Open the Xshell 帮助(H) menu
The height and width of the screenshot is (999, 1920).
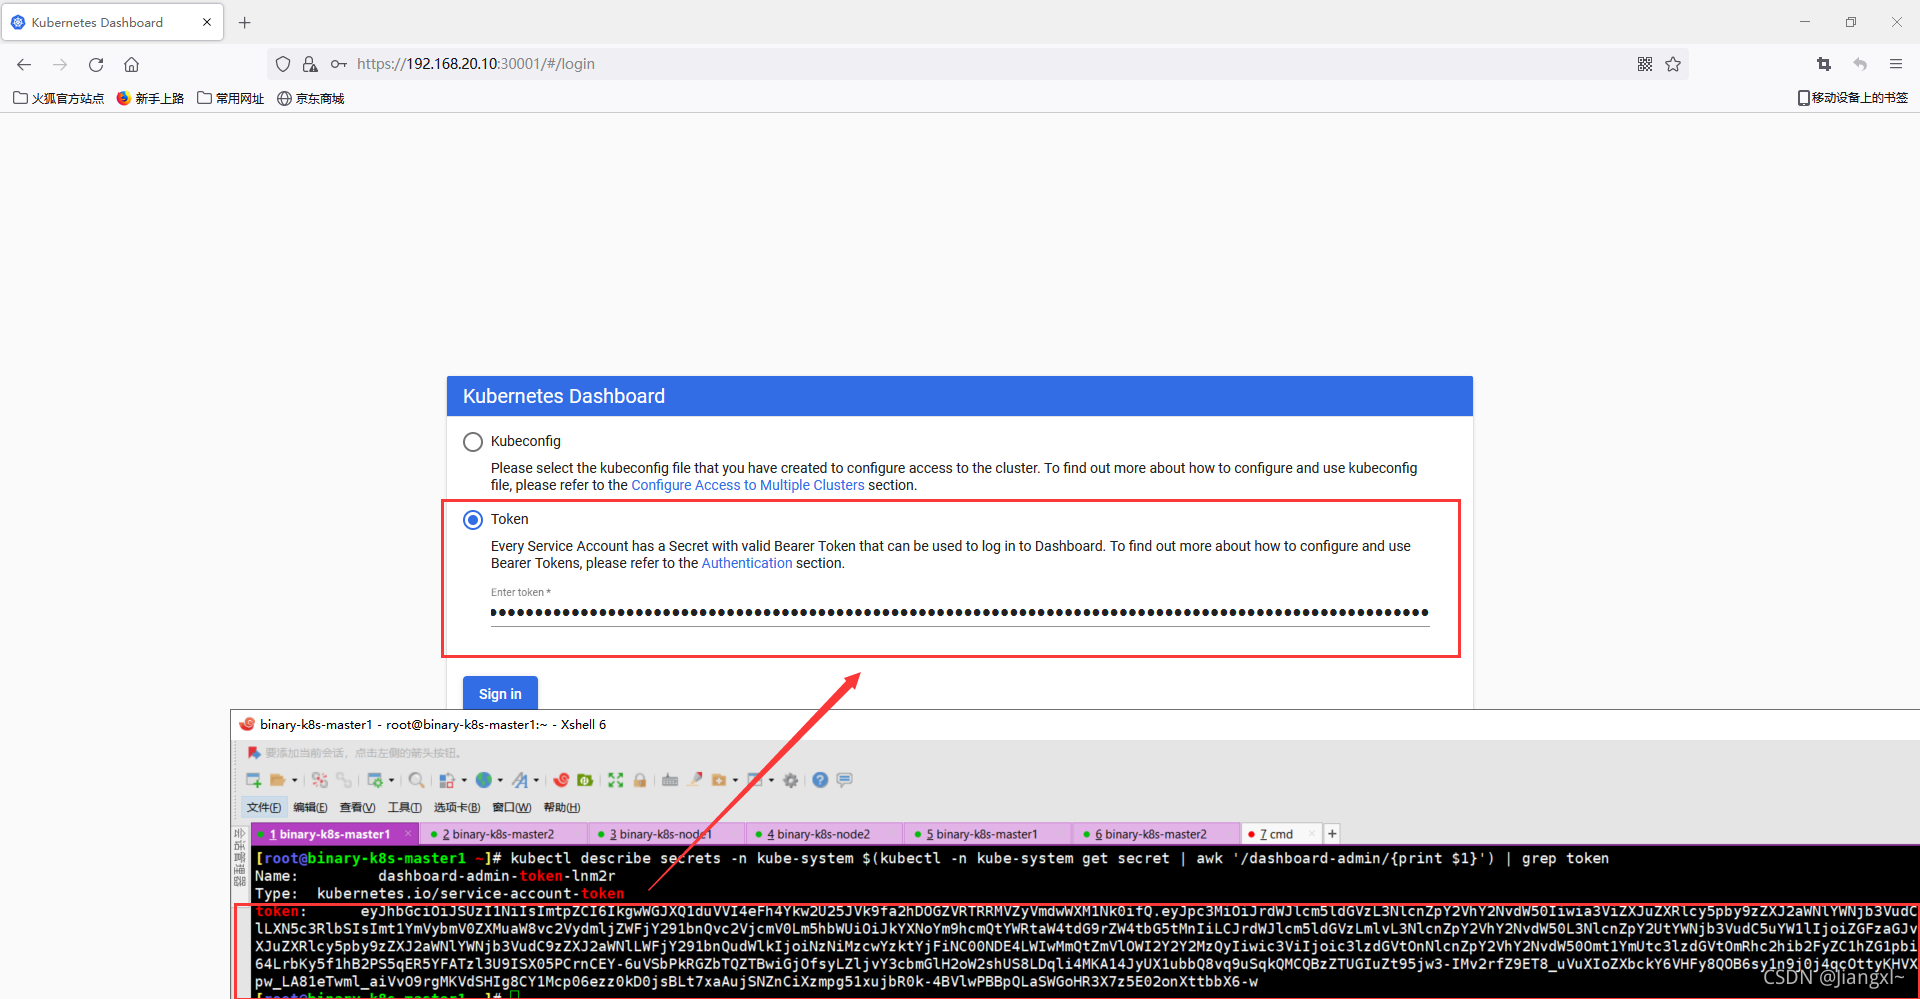[x=562, y=807]
